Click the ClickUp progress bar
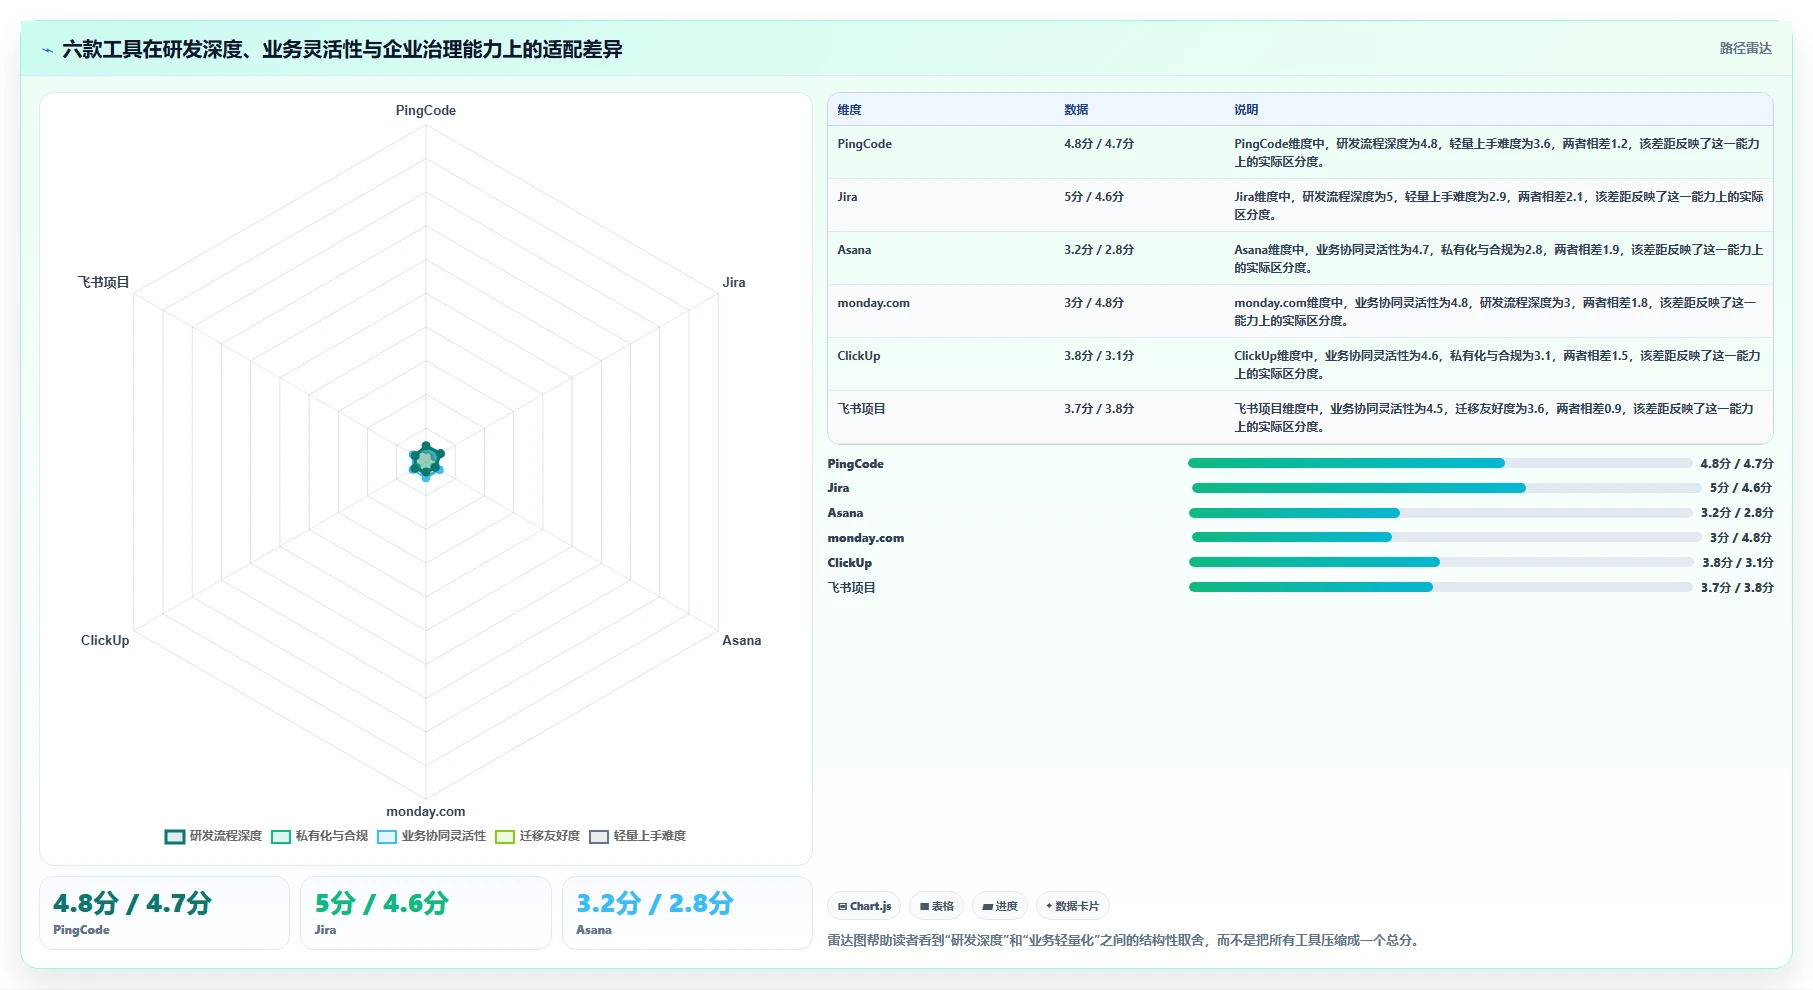The height and width of the screenshot is (990, 1813). [x=1442, y=562]
